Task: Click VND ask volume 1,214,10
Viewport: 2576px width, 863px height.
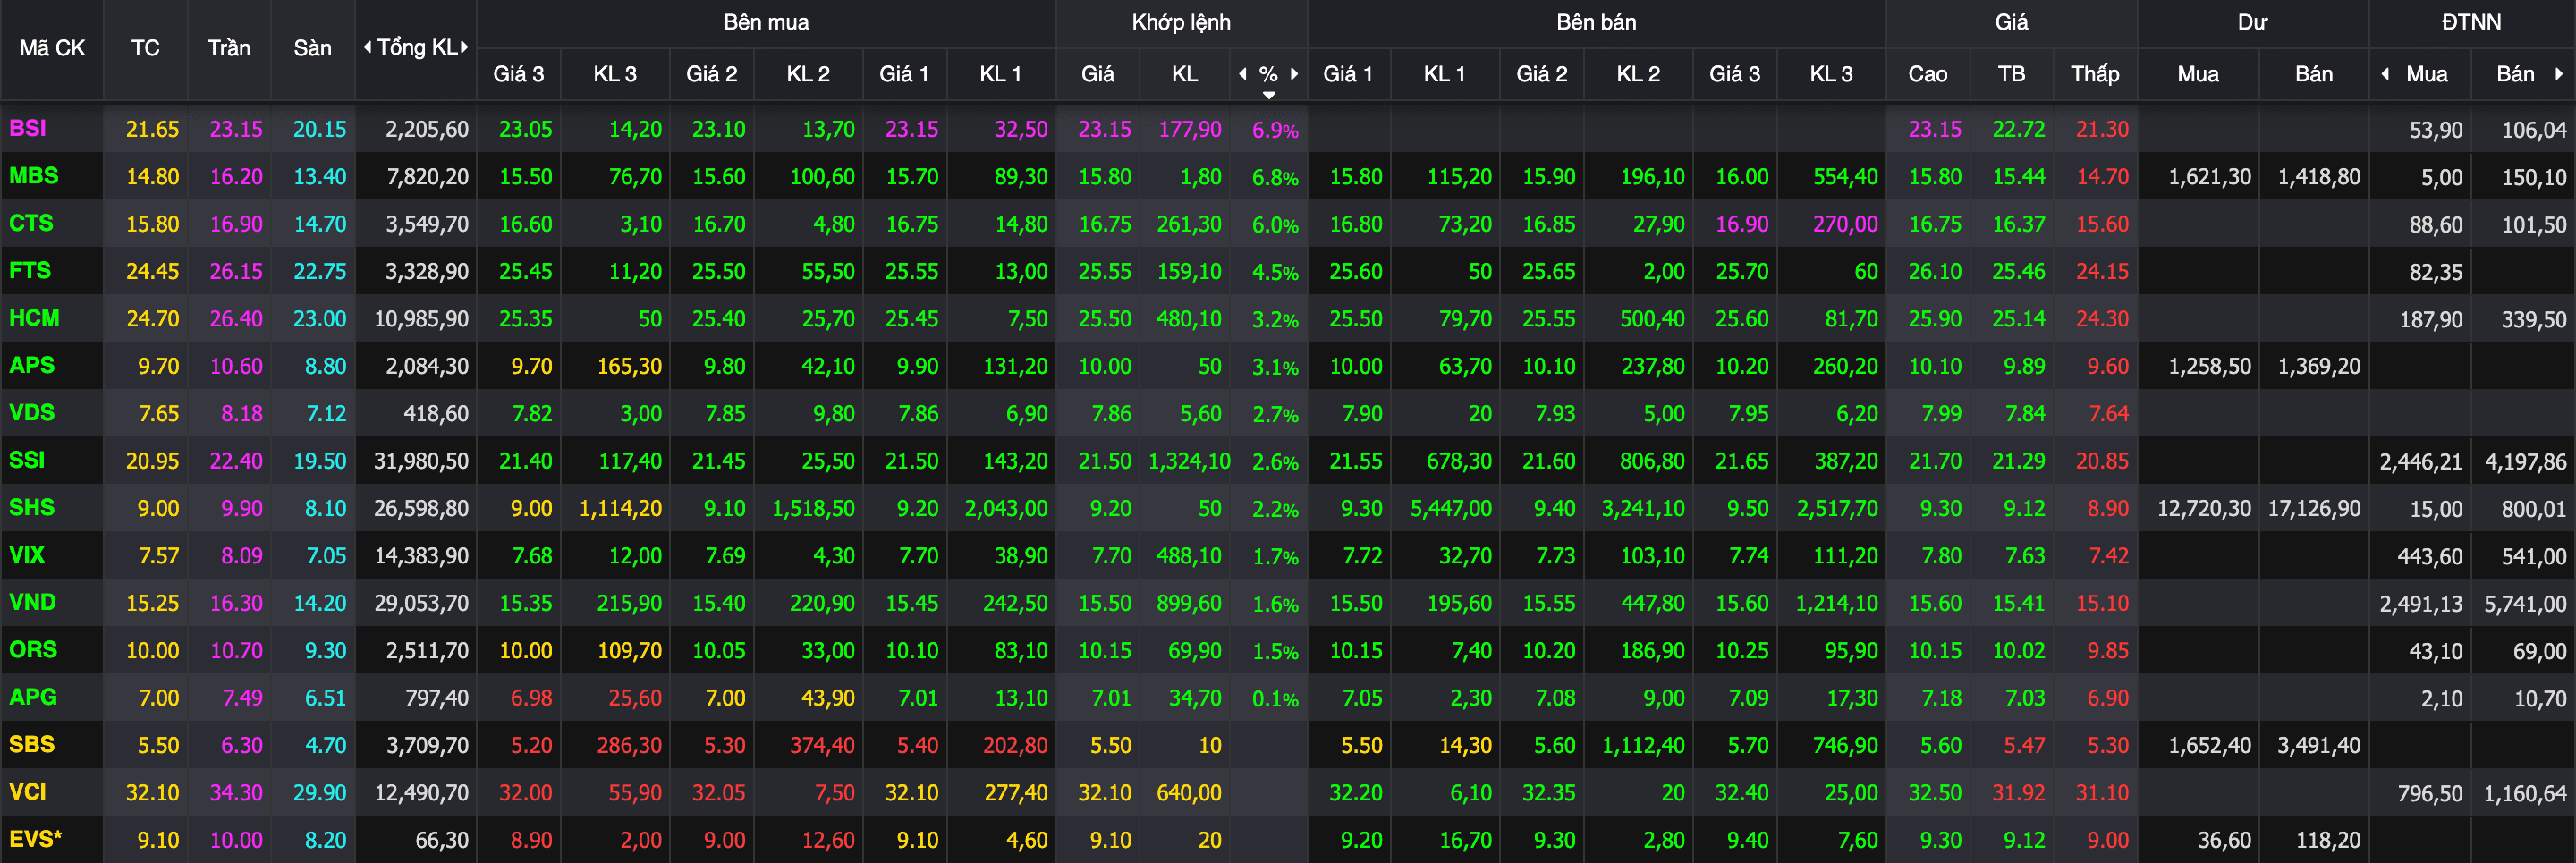Action: [1836, 604]
